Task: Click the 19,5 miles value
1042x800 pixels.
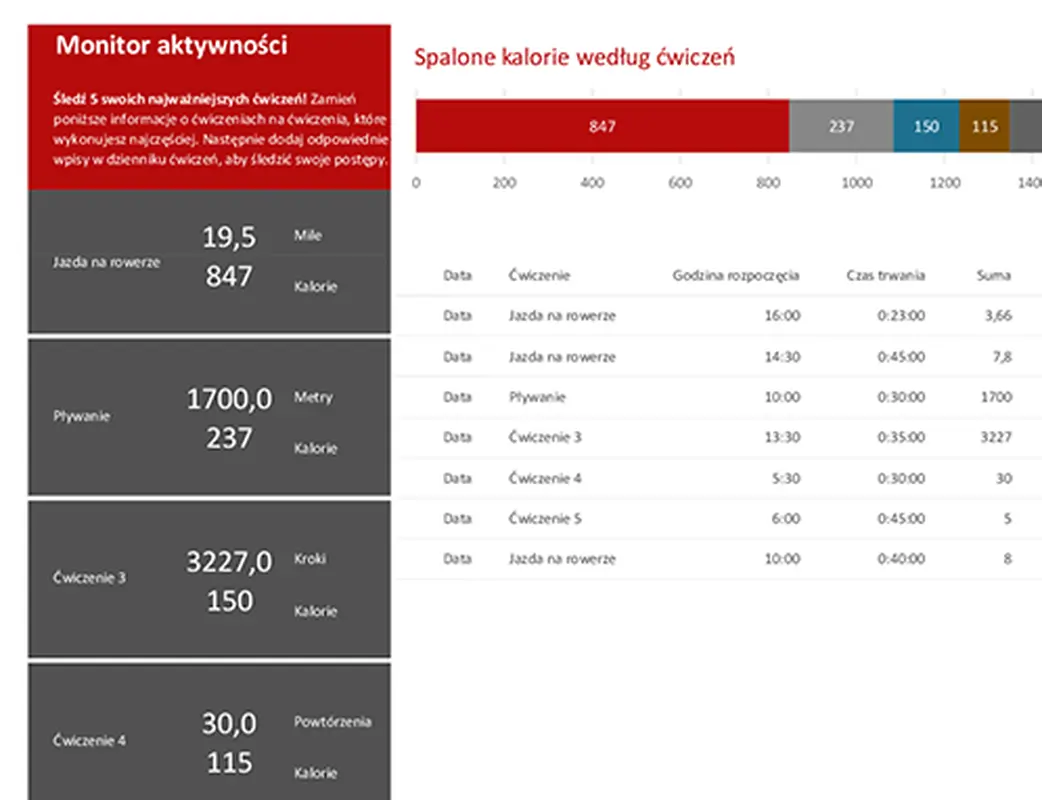Action: (x=229, y=237)
